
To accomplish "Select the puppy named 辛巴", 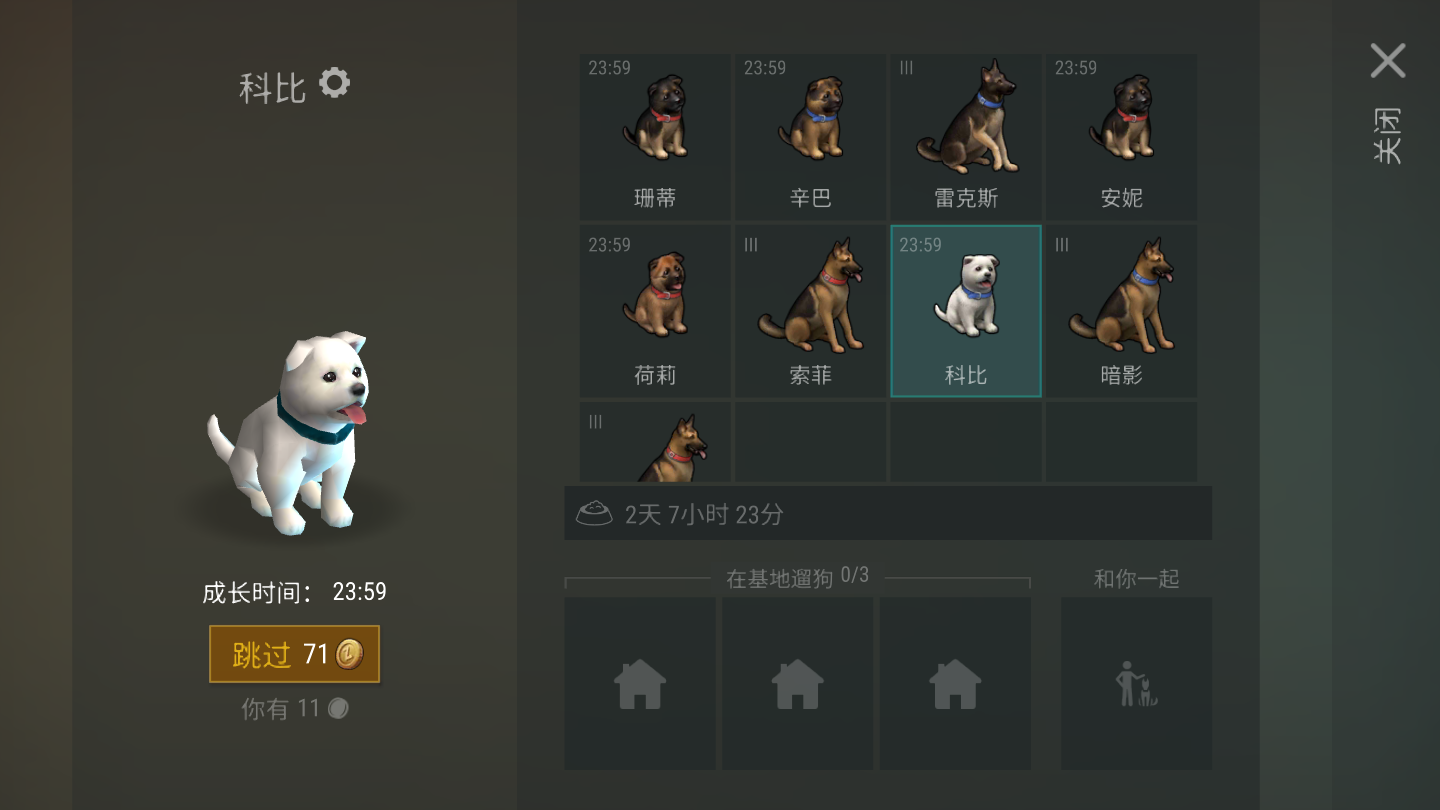I will click(x=811, y=137).
